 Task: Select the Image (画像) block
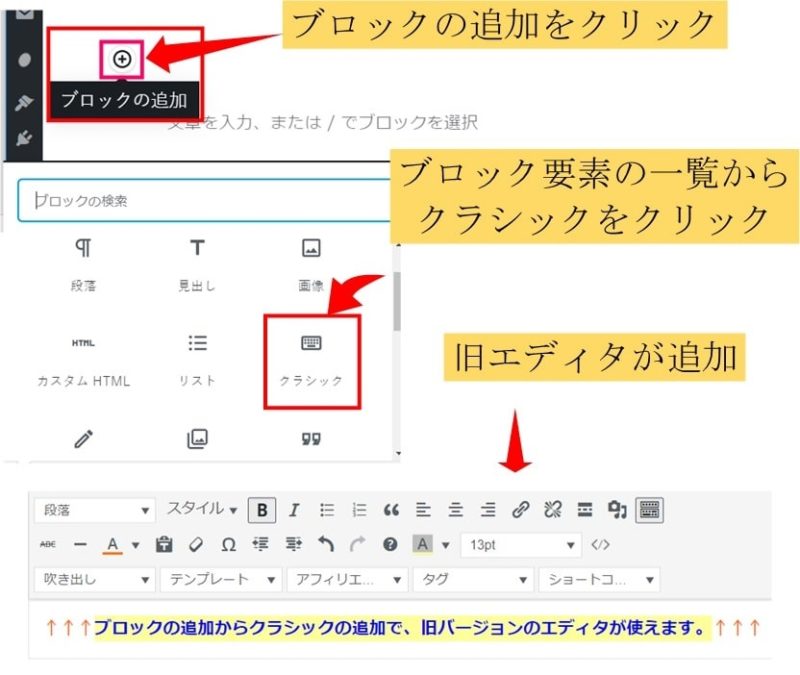(x=311, y=265)
